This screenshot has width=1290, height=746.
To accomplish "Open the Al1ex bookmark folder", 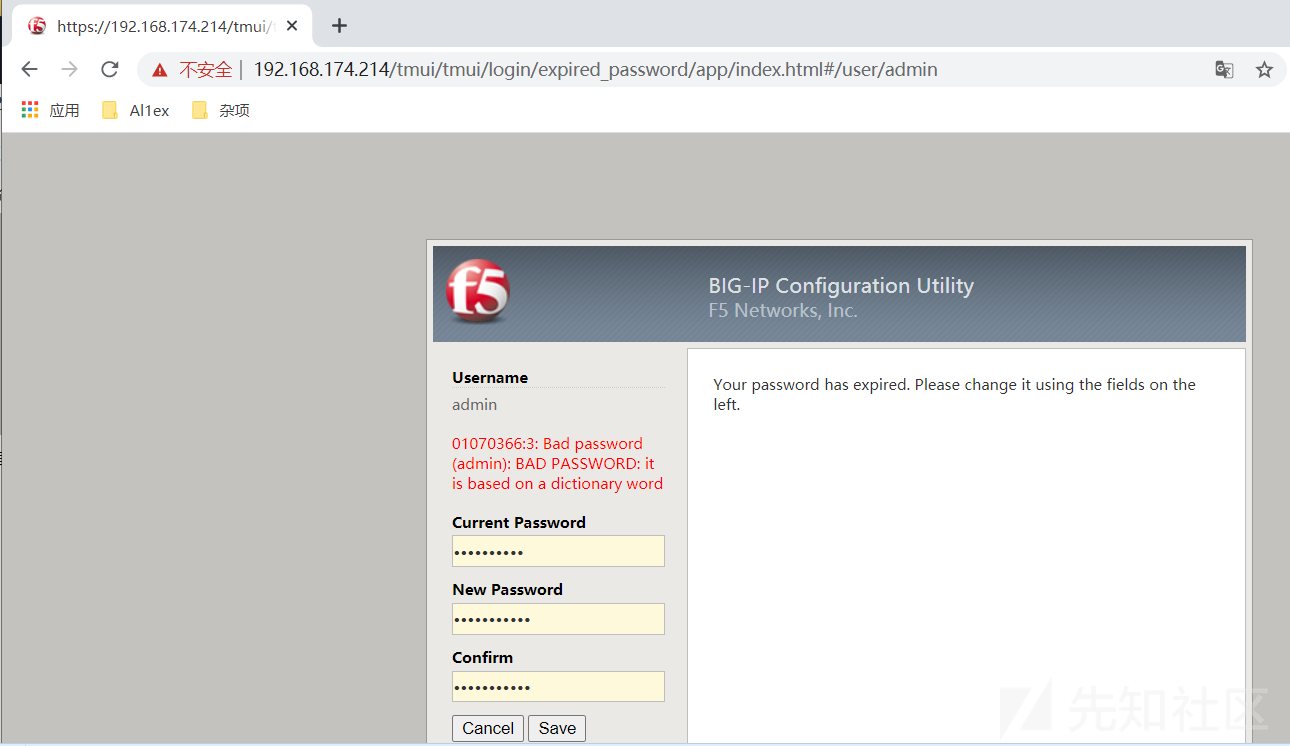I will click(136, 110).
